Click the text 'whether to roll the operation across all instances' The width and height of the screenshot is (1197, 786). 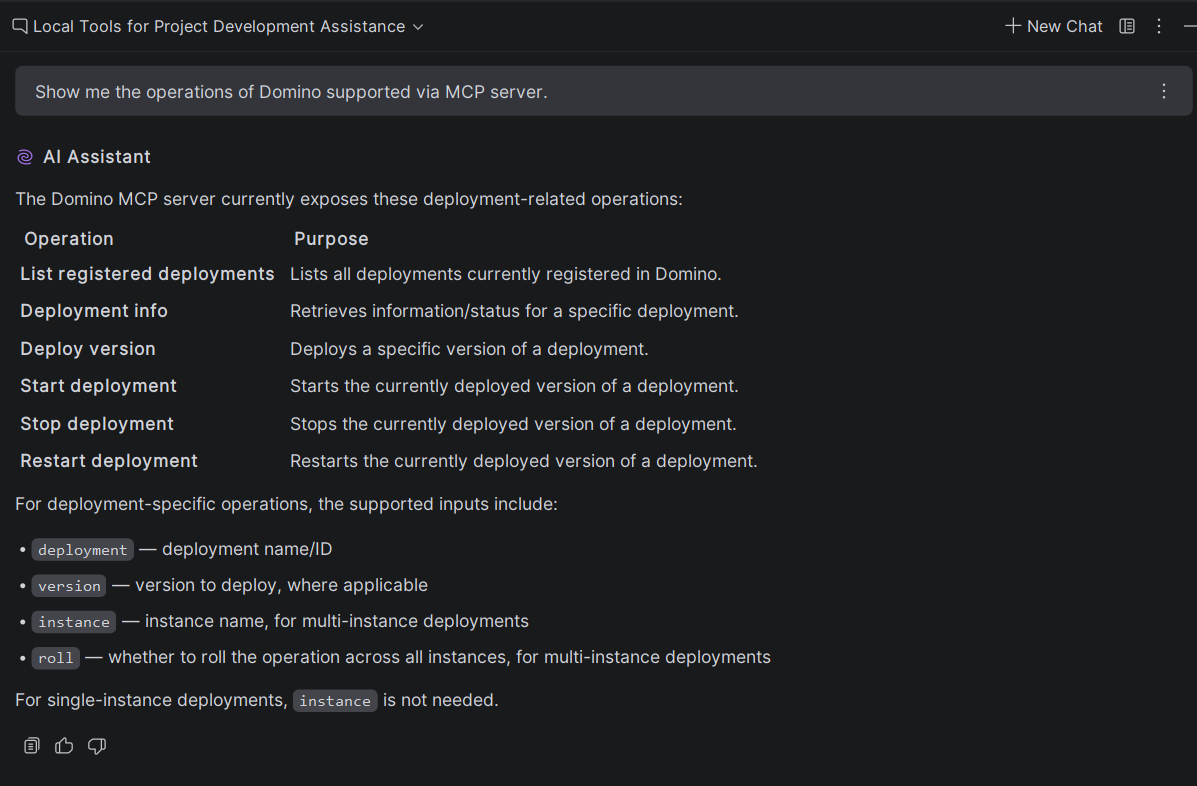tap(309, 657)
